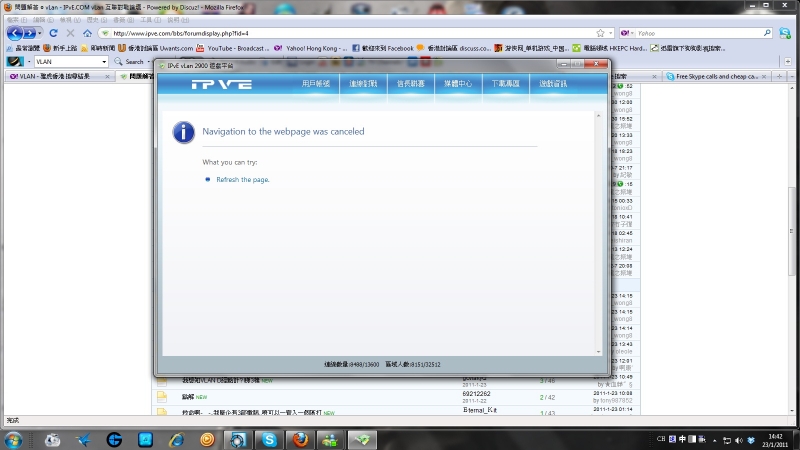Click the search magnifier in Yahoo box

click(x=767, y=33)
